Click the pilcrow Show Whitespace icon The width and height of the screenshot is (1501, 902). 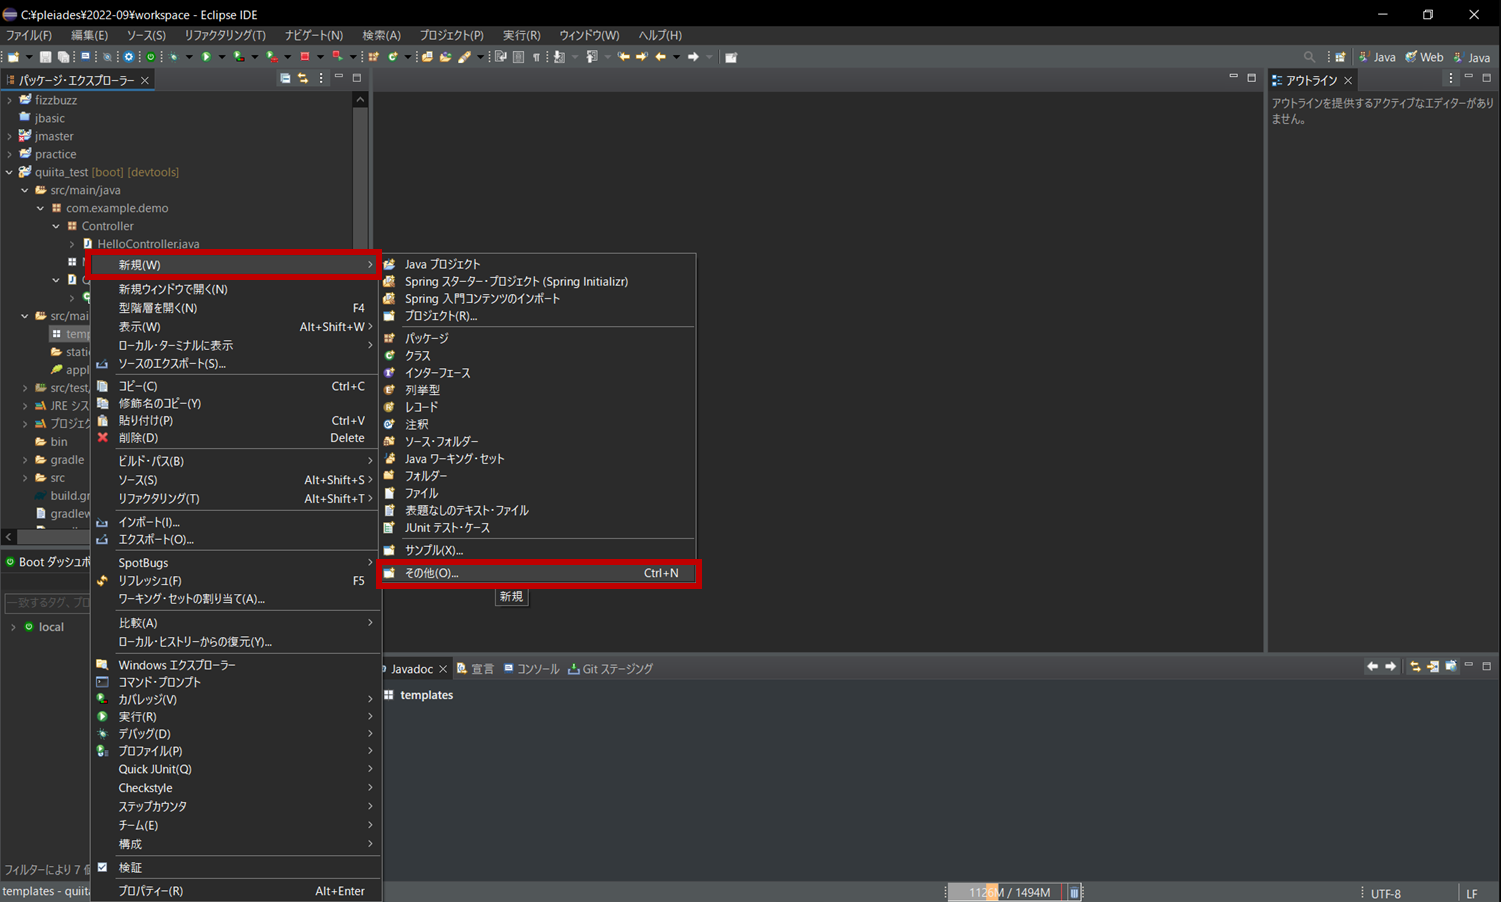click(x=536, y=57)
